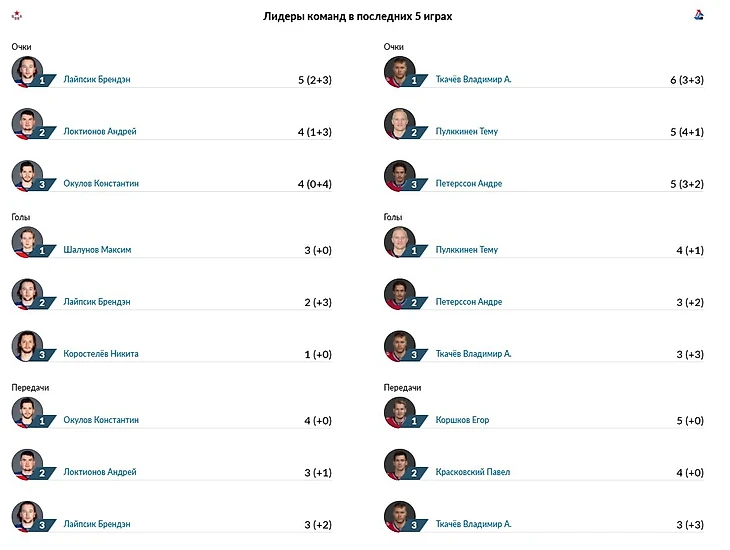
Task: Open Окулов Константин link under Передачи
Action: pos(101,420)
